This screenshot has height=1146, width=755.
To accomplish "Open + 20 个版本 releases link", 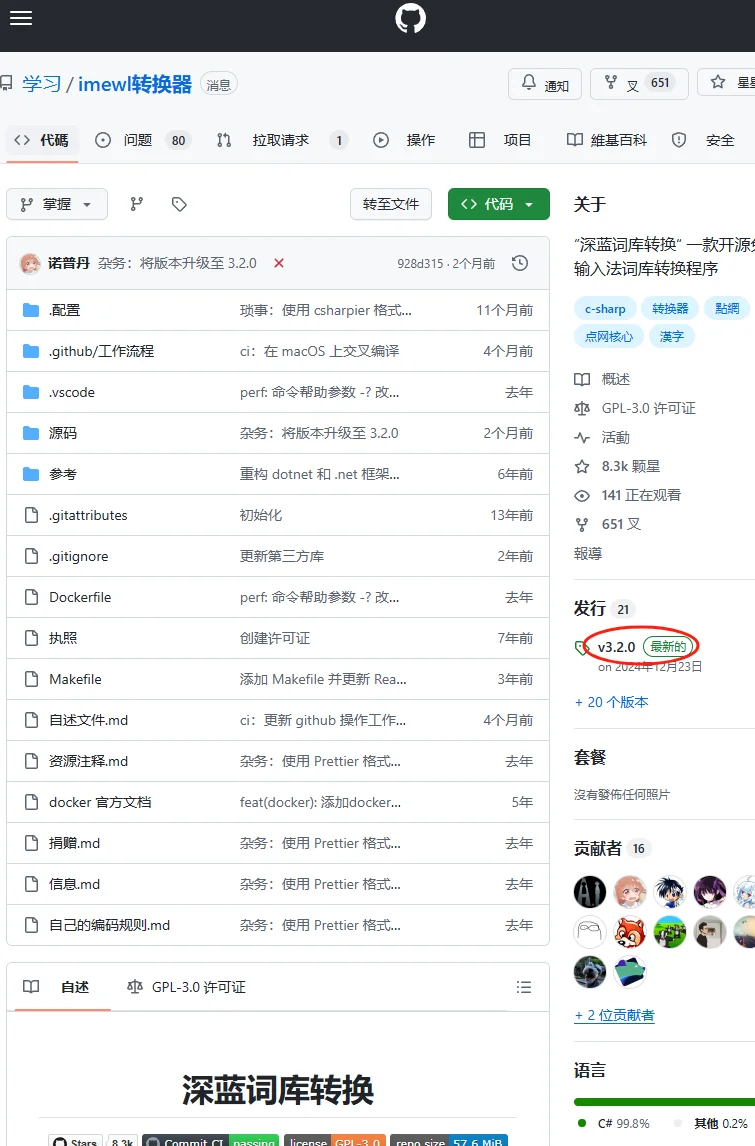I will tap(612, 702).
